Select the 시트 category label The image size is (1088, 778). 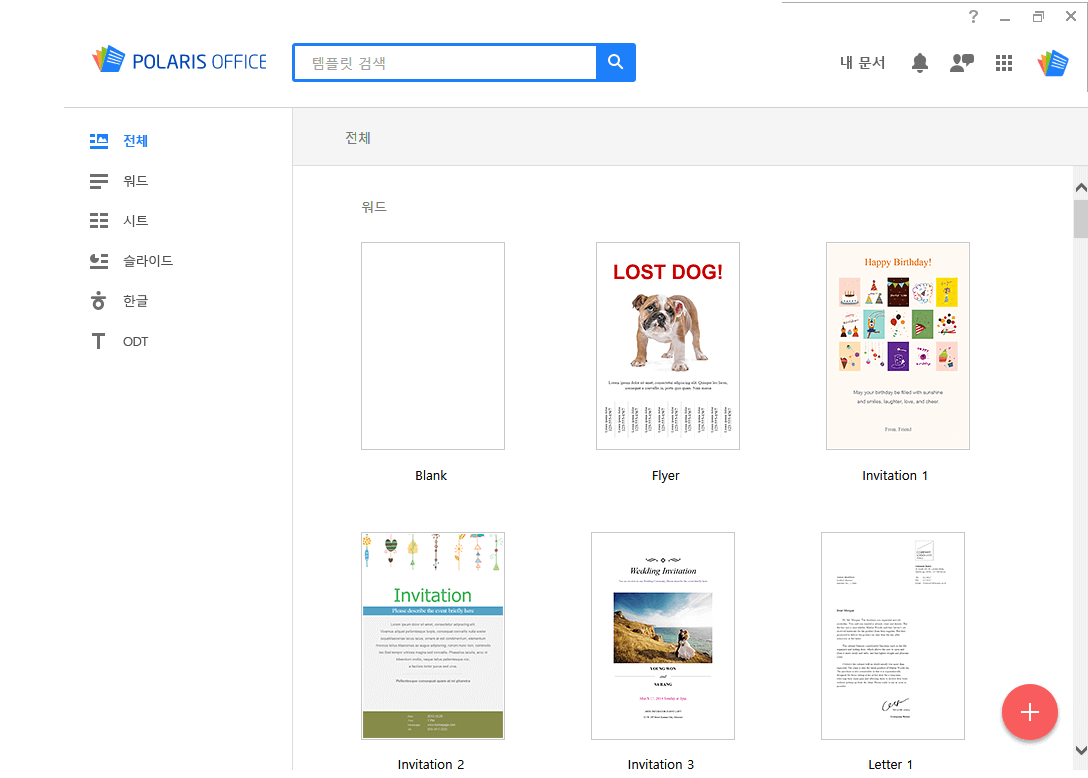click(135, 221)
